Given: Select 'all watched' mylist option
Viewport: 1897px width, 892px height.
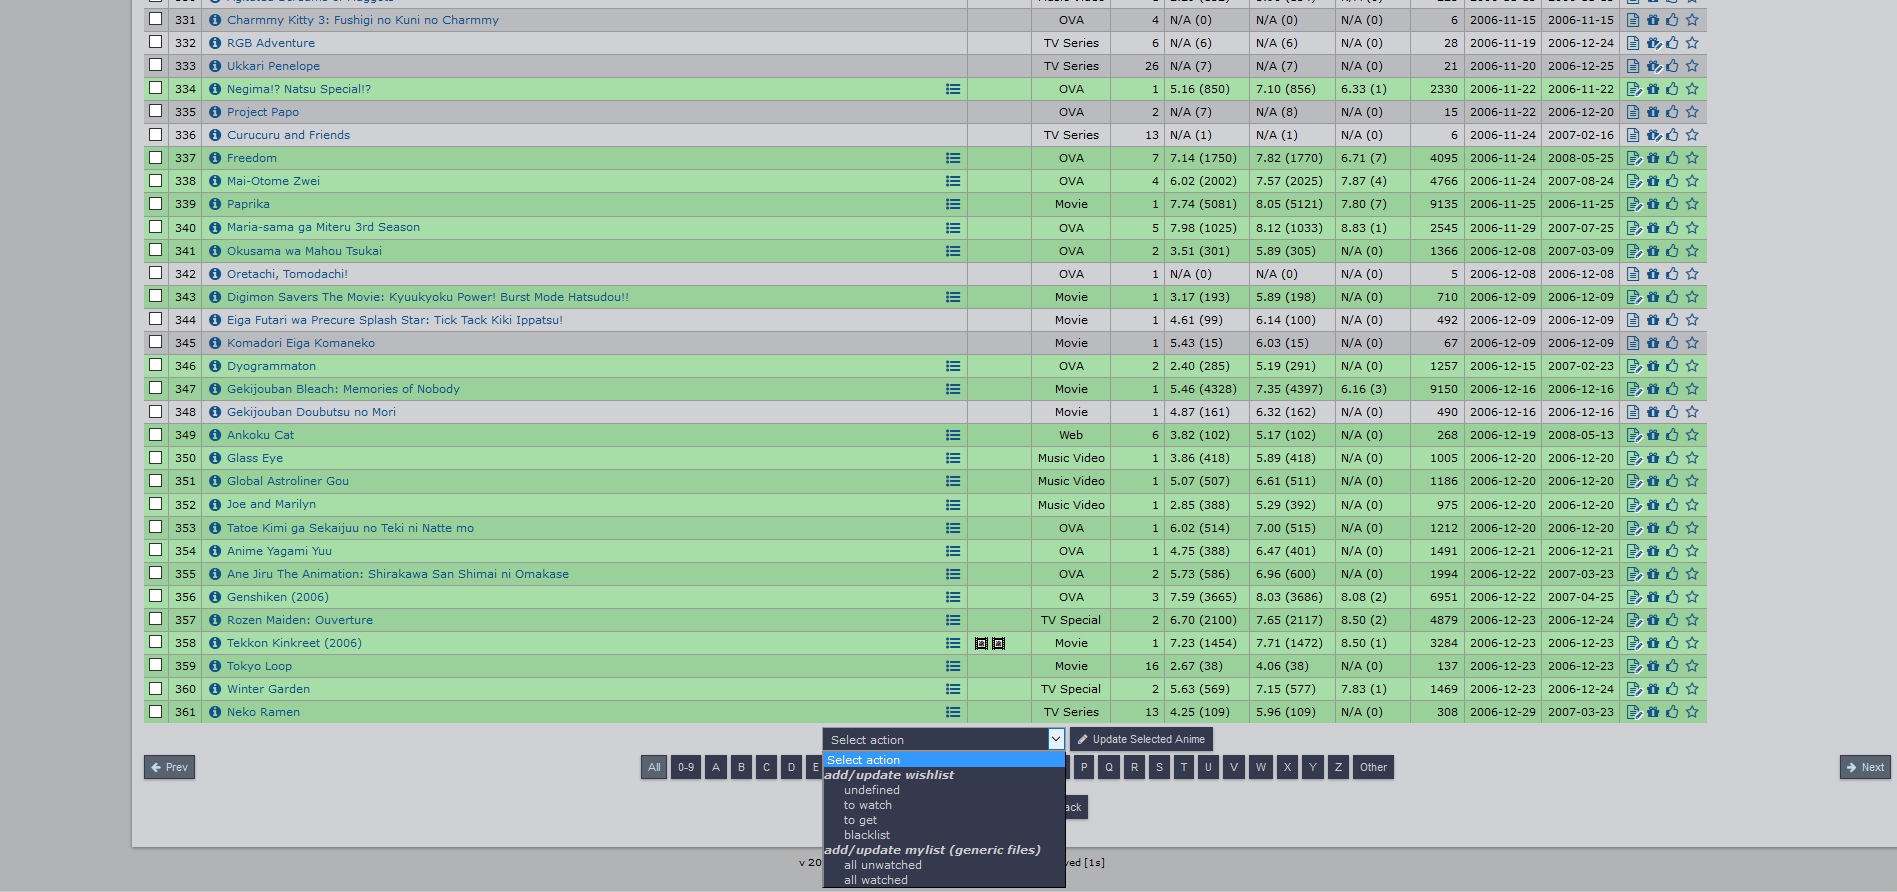Looking at the screenshot, I should (875, 880).
